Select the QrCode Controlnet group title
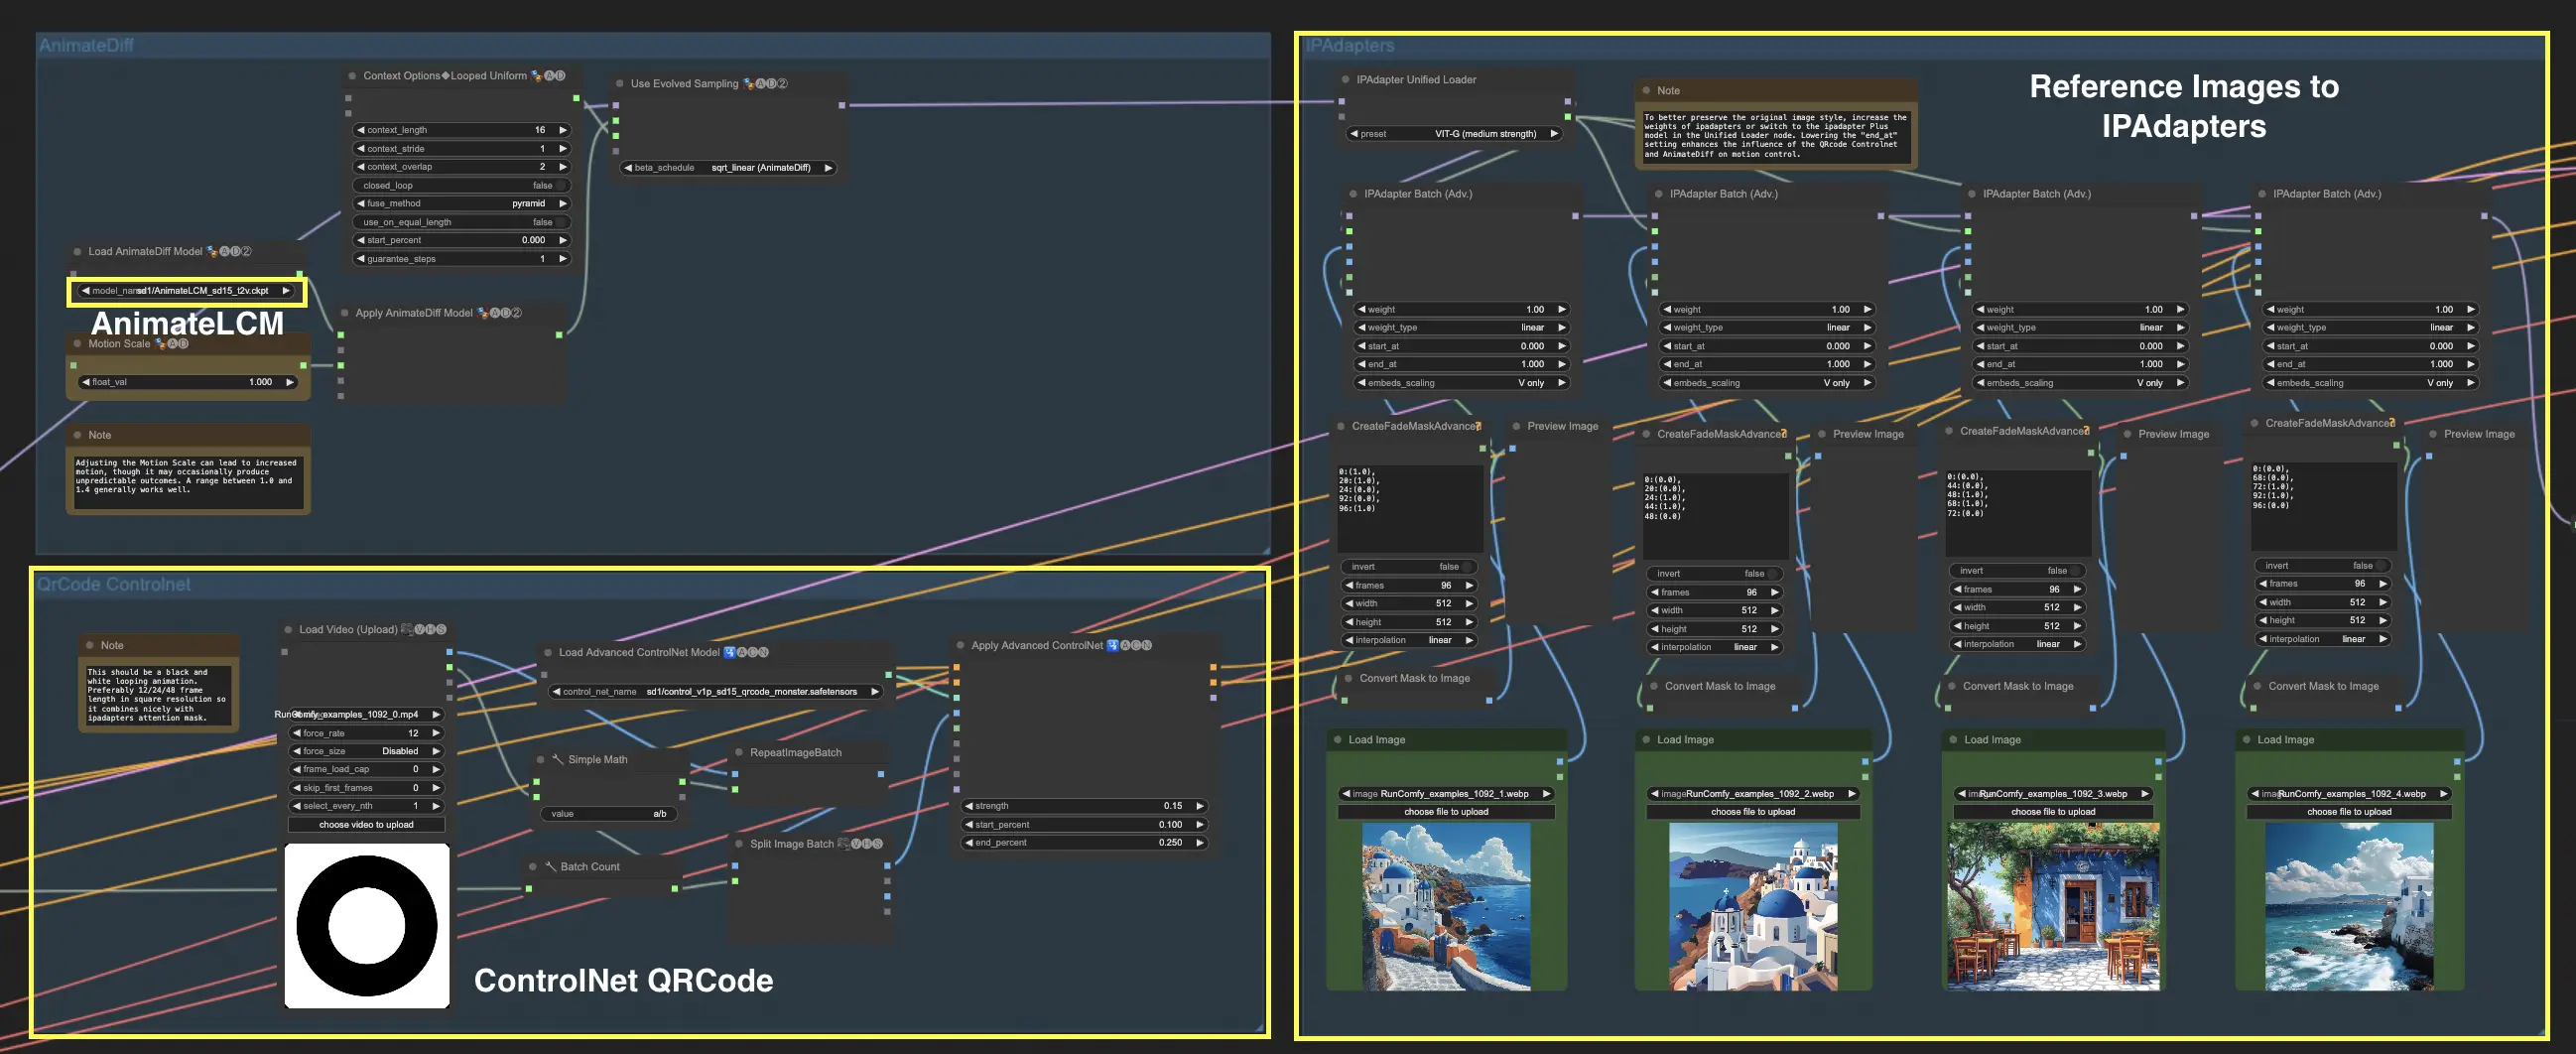2576x1054 pixels. pos(114,584)
